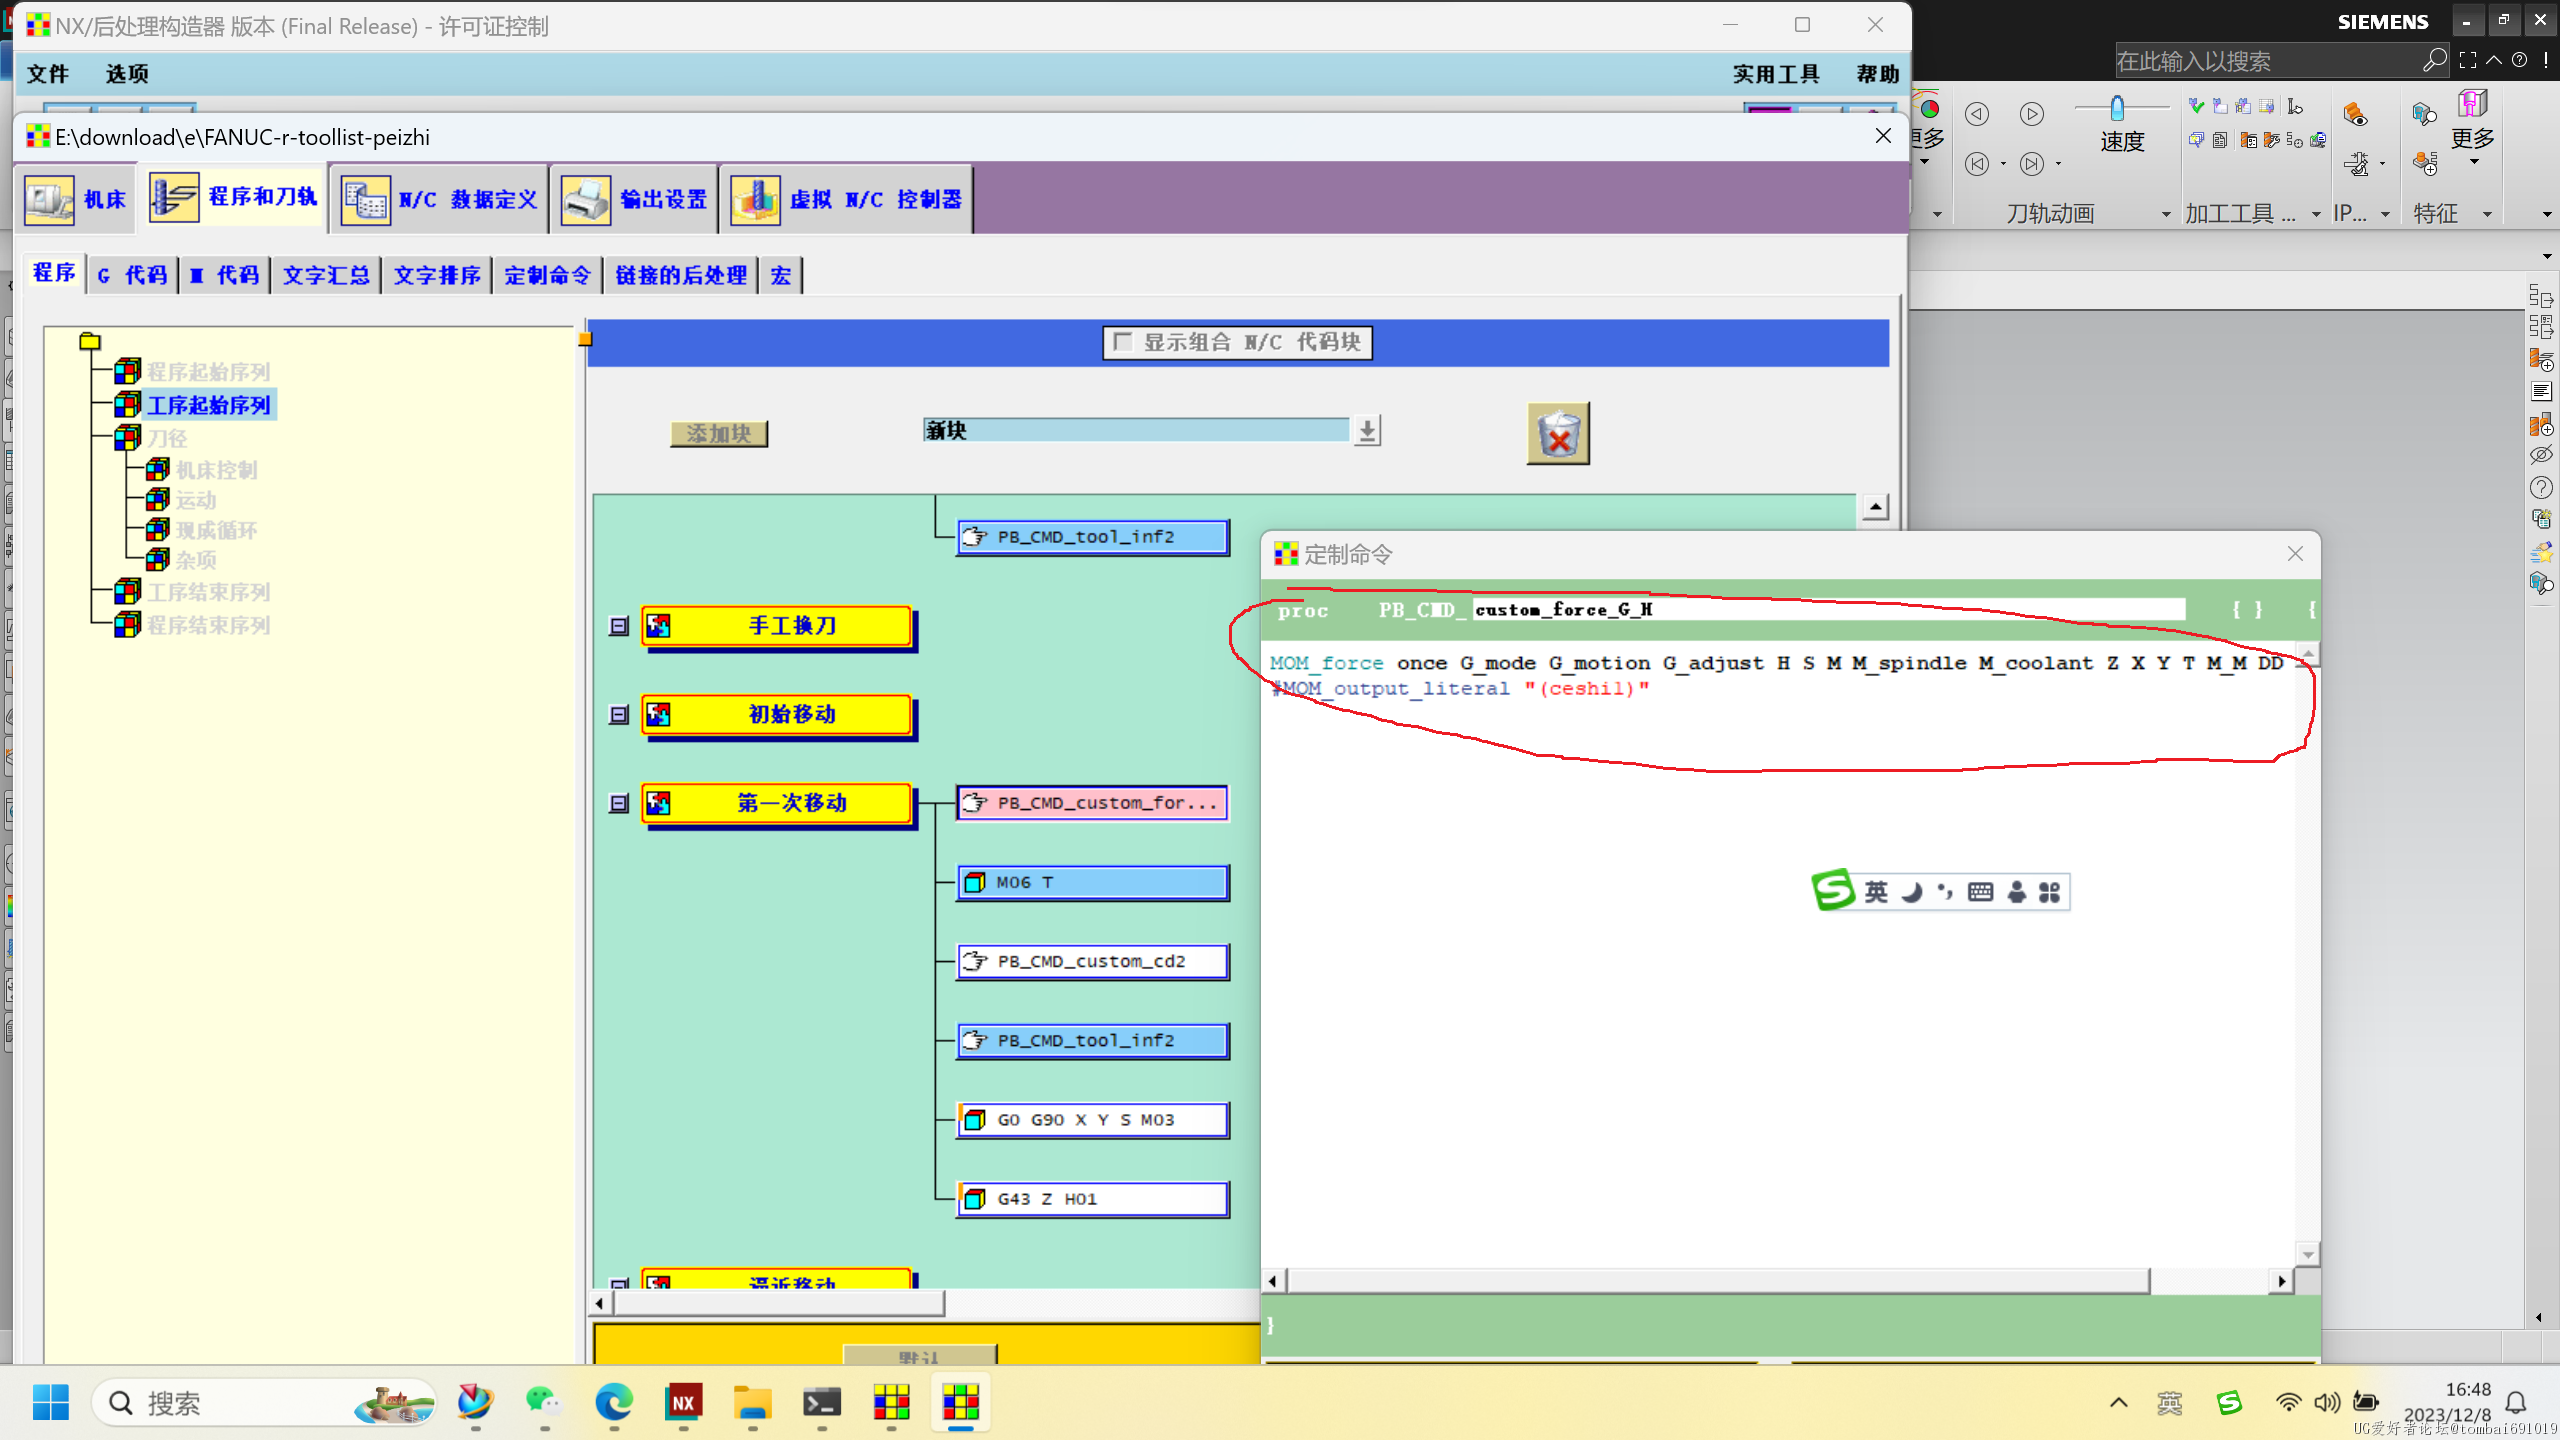Open the 虚拟 N/C 控制器 tab

click(x=846, y=199)
